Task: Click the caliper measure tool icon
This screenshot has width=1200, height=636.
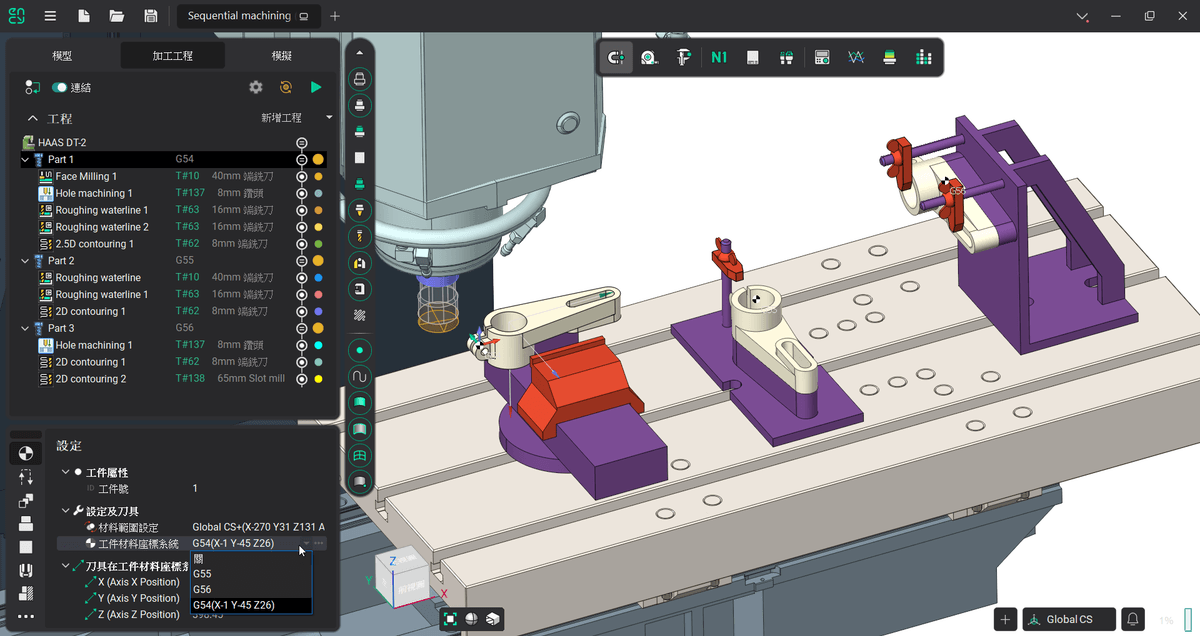Action: [x=684, y=58]
